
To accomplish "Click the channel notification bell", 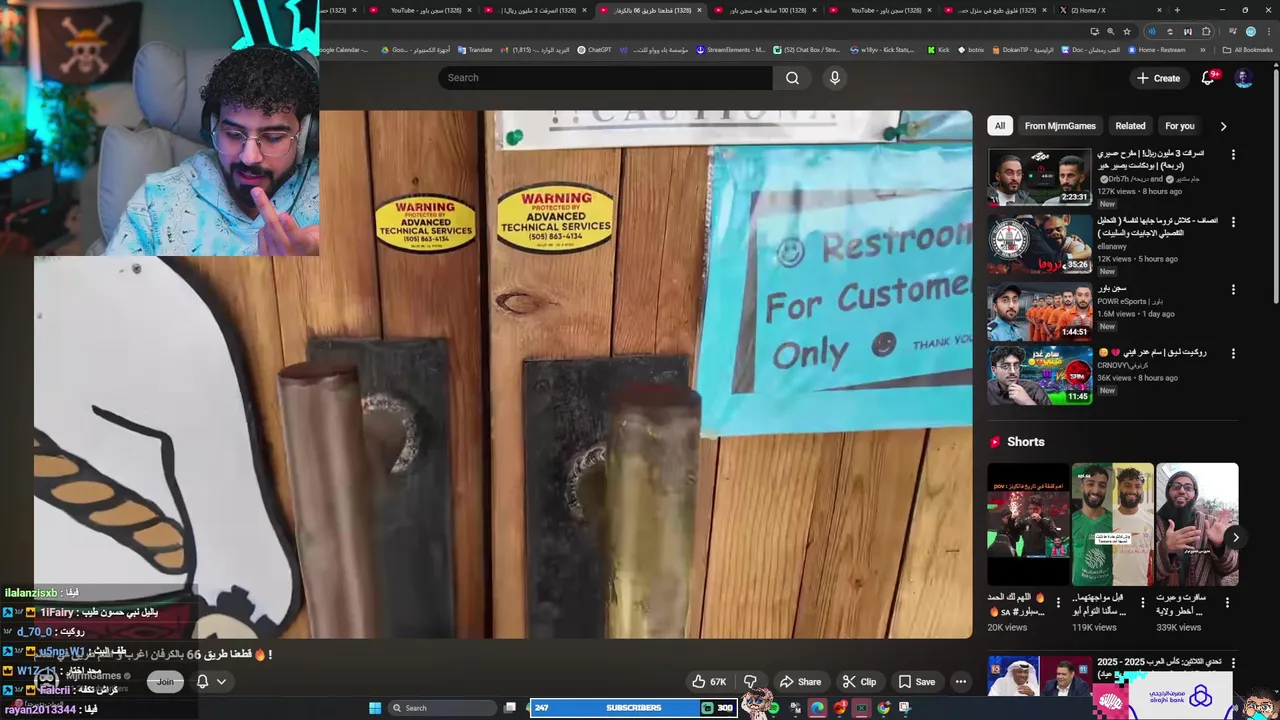I will tap(202, 681).
